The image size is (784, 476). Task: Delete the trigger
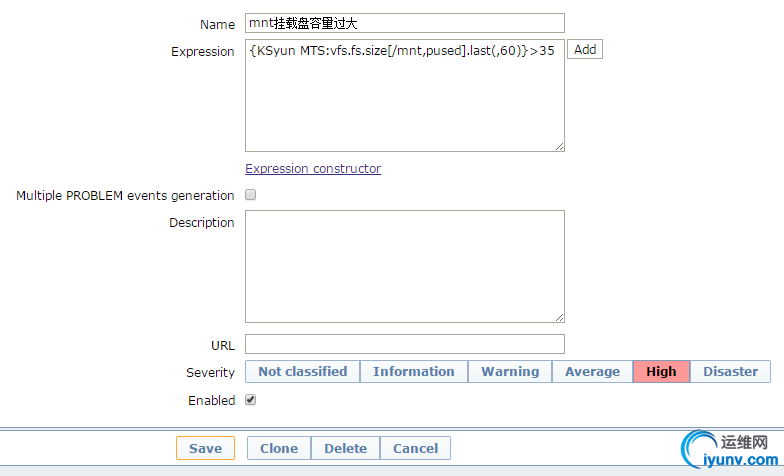click(x=345, y=448)
